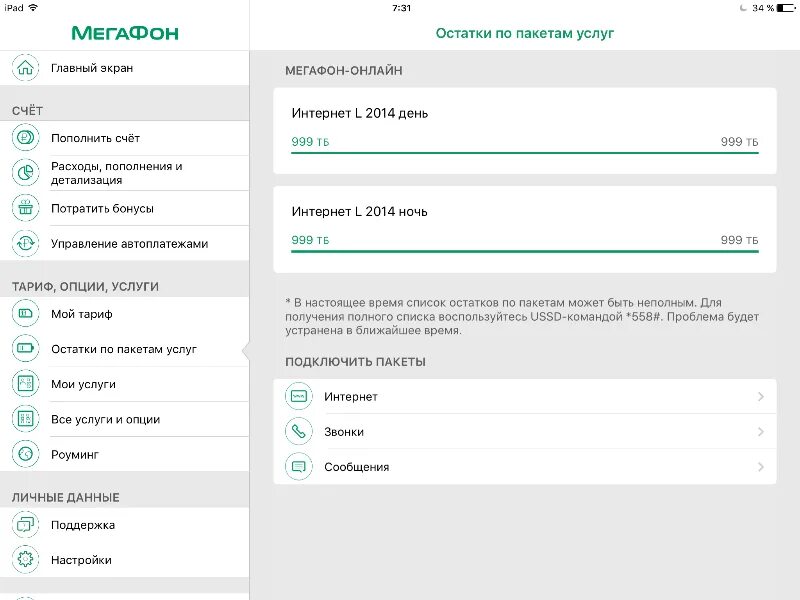The width and height of the screenshot is (800, 600).
Task: Open Настройки in sidebar
Action: point(124,560)
